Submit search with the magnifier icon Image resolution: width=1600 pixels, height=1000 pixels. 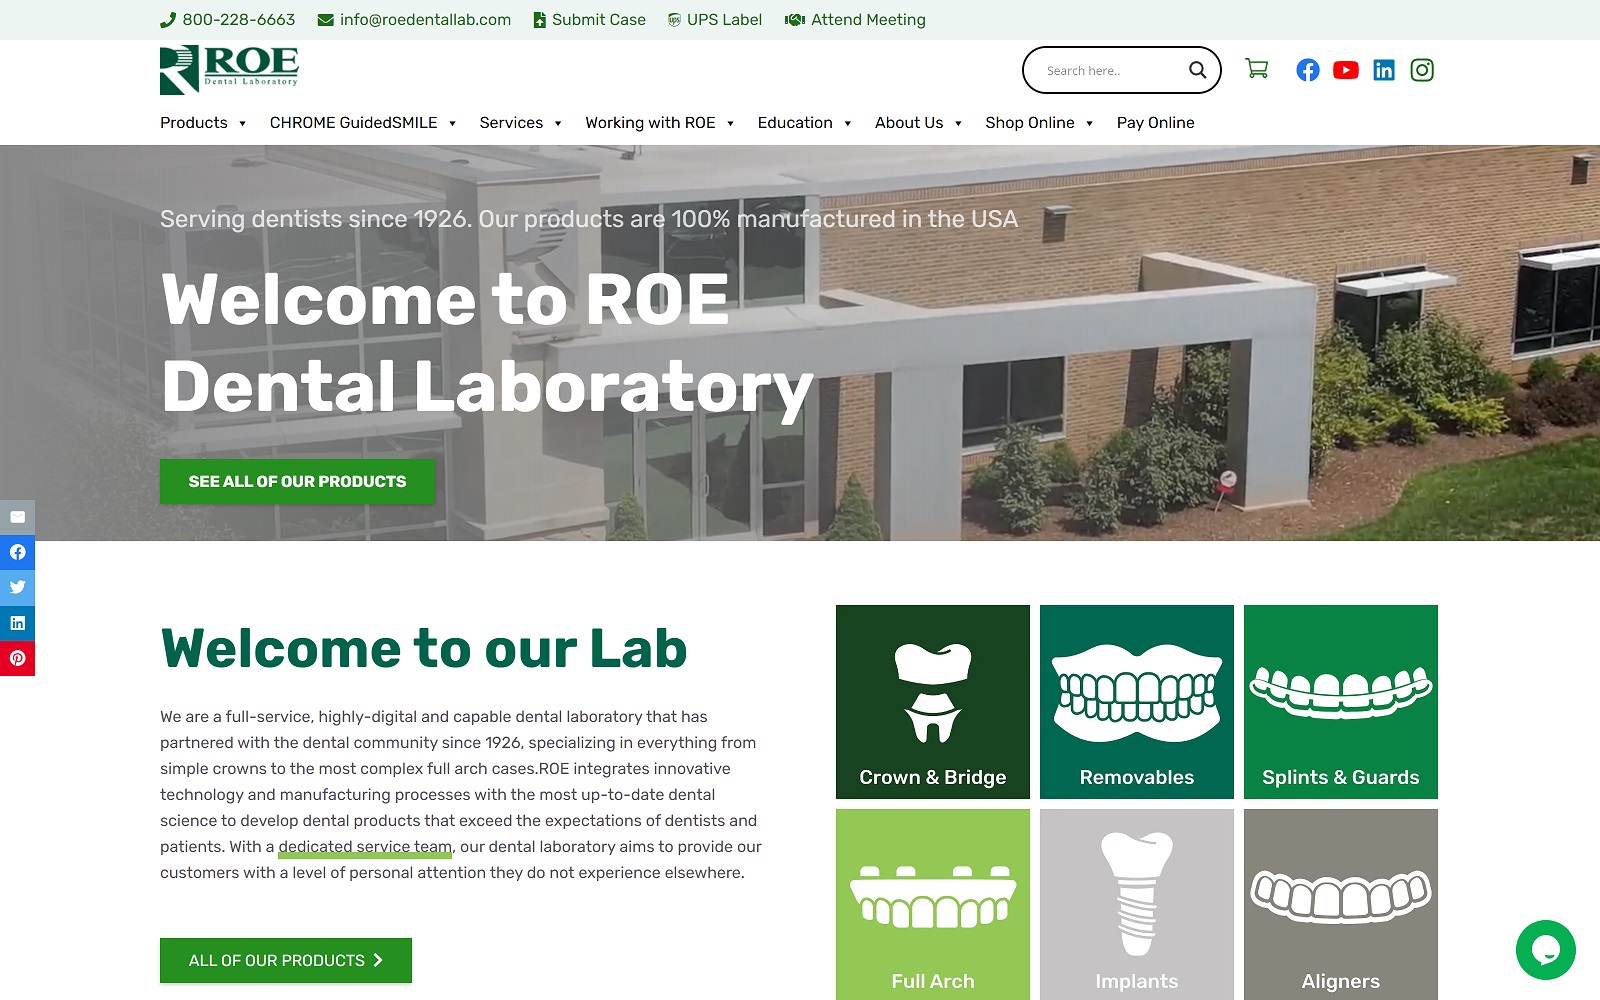(x=1197, y=70)
